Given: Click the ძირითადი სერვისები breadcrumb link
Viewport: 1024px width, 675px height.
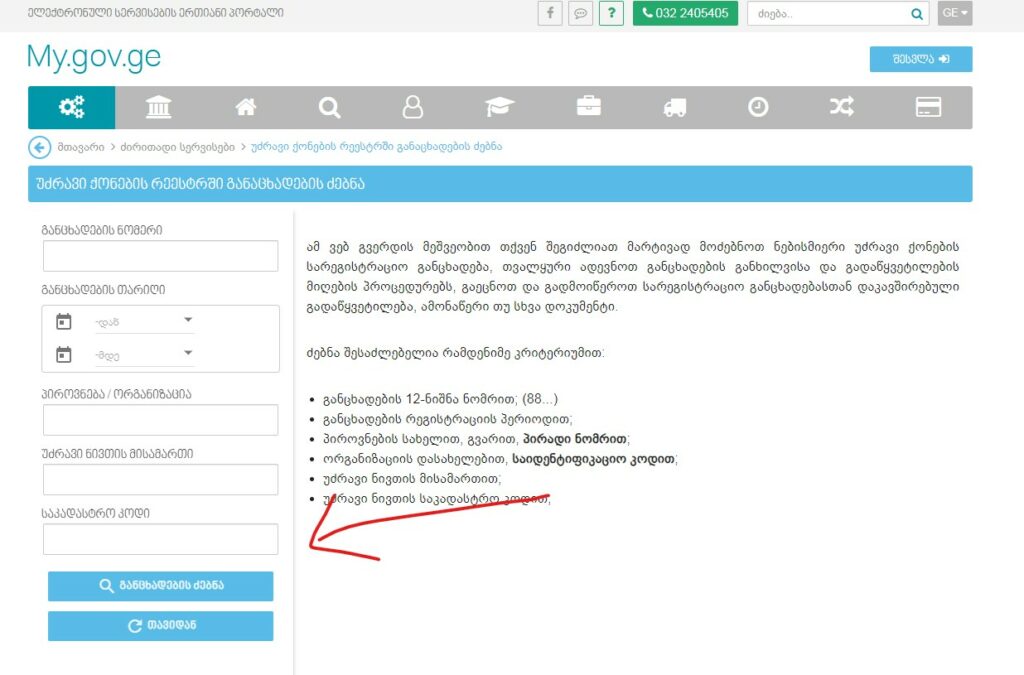Looking at the screenshot, I should (x=177, y=147).
